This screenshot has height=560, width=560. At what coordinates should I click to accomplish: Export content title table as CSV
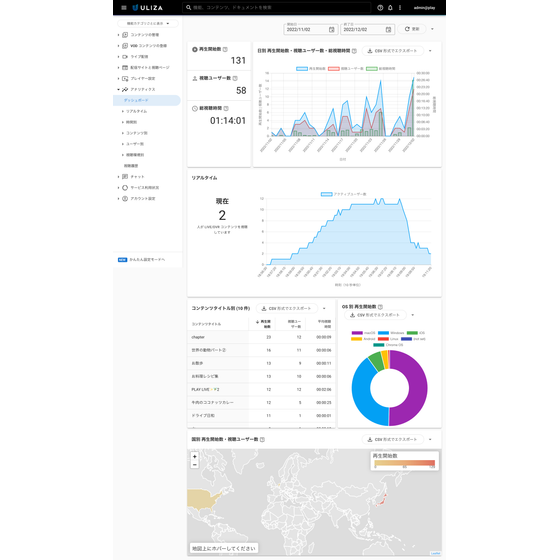287,309
